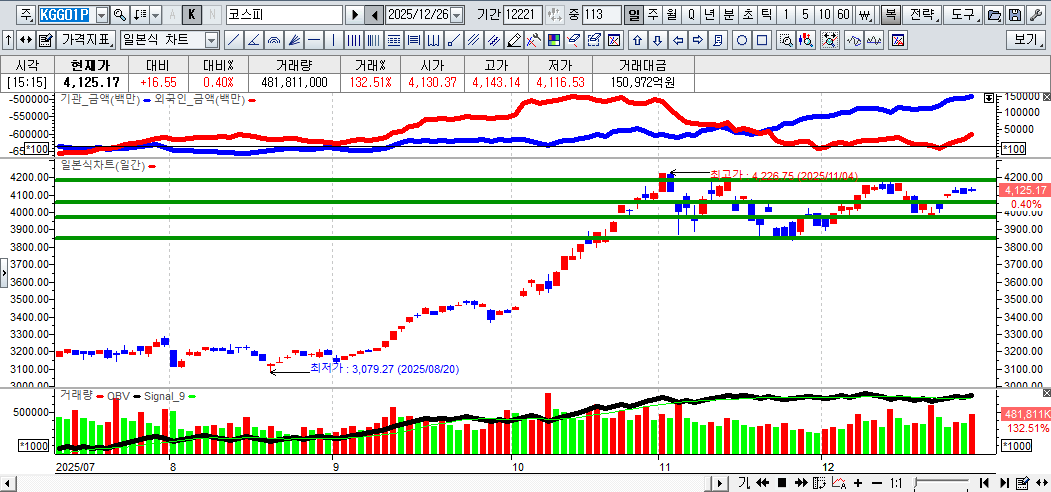
Task: Open the wrench settings icon
Action: 1035,15
